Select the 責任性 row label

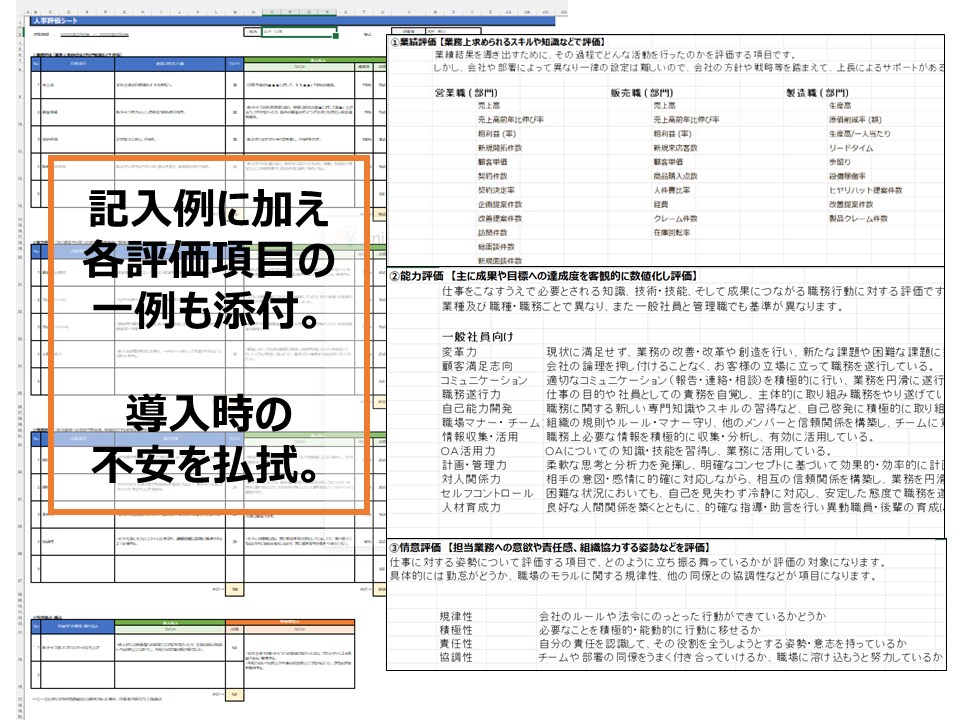(456, 643)
